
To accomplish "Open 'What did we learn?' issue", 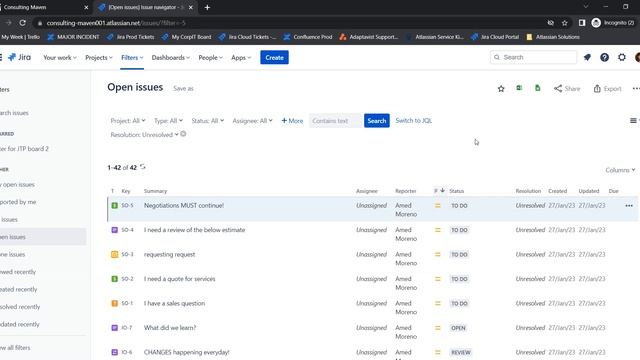I will [x=170, y=328].
